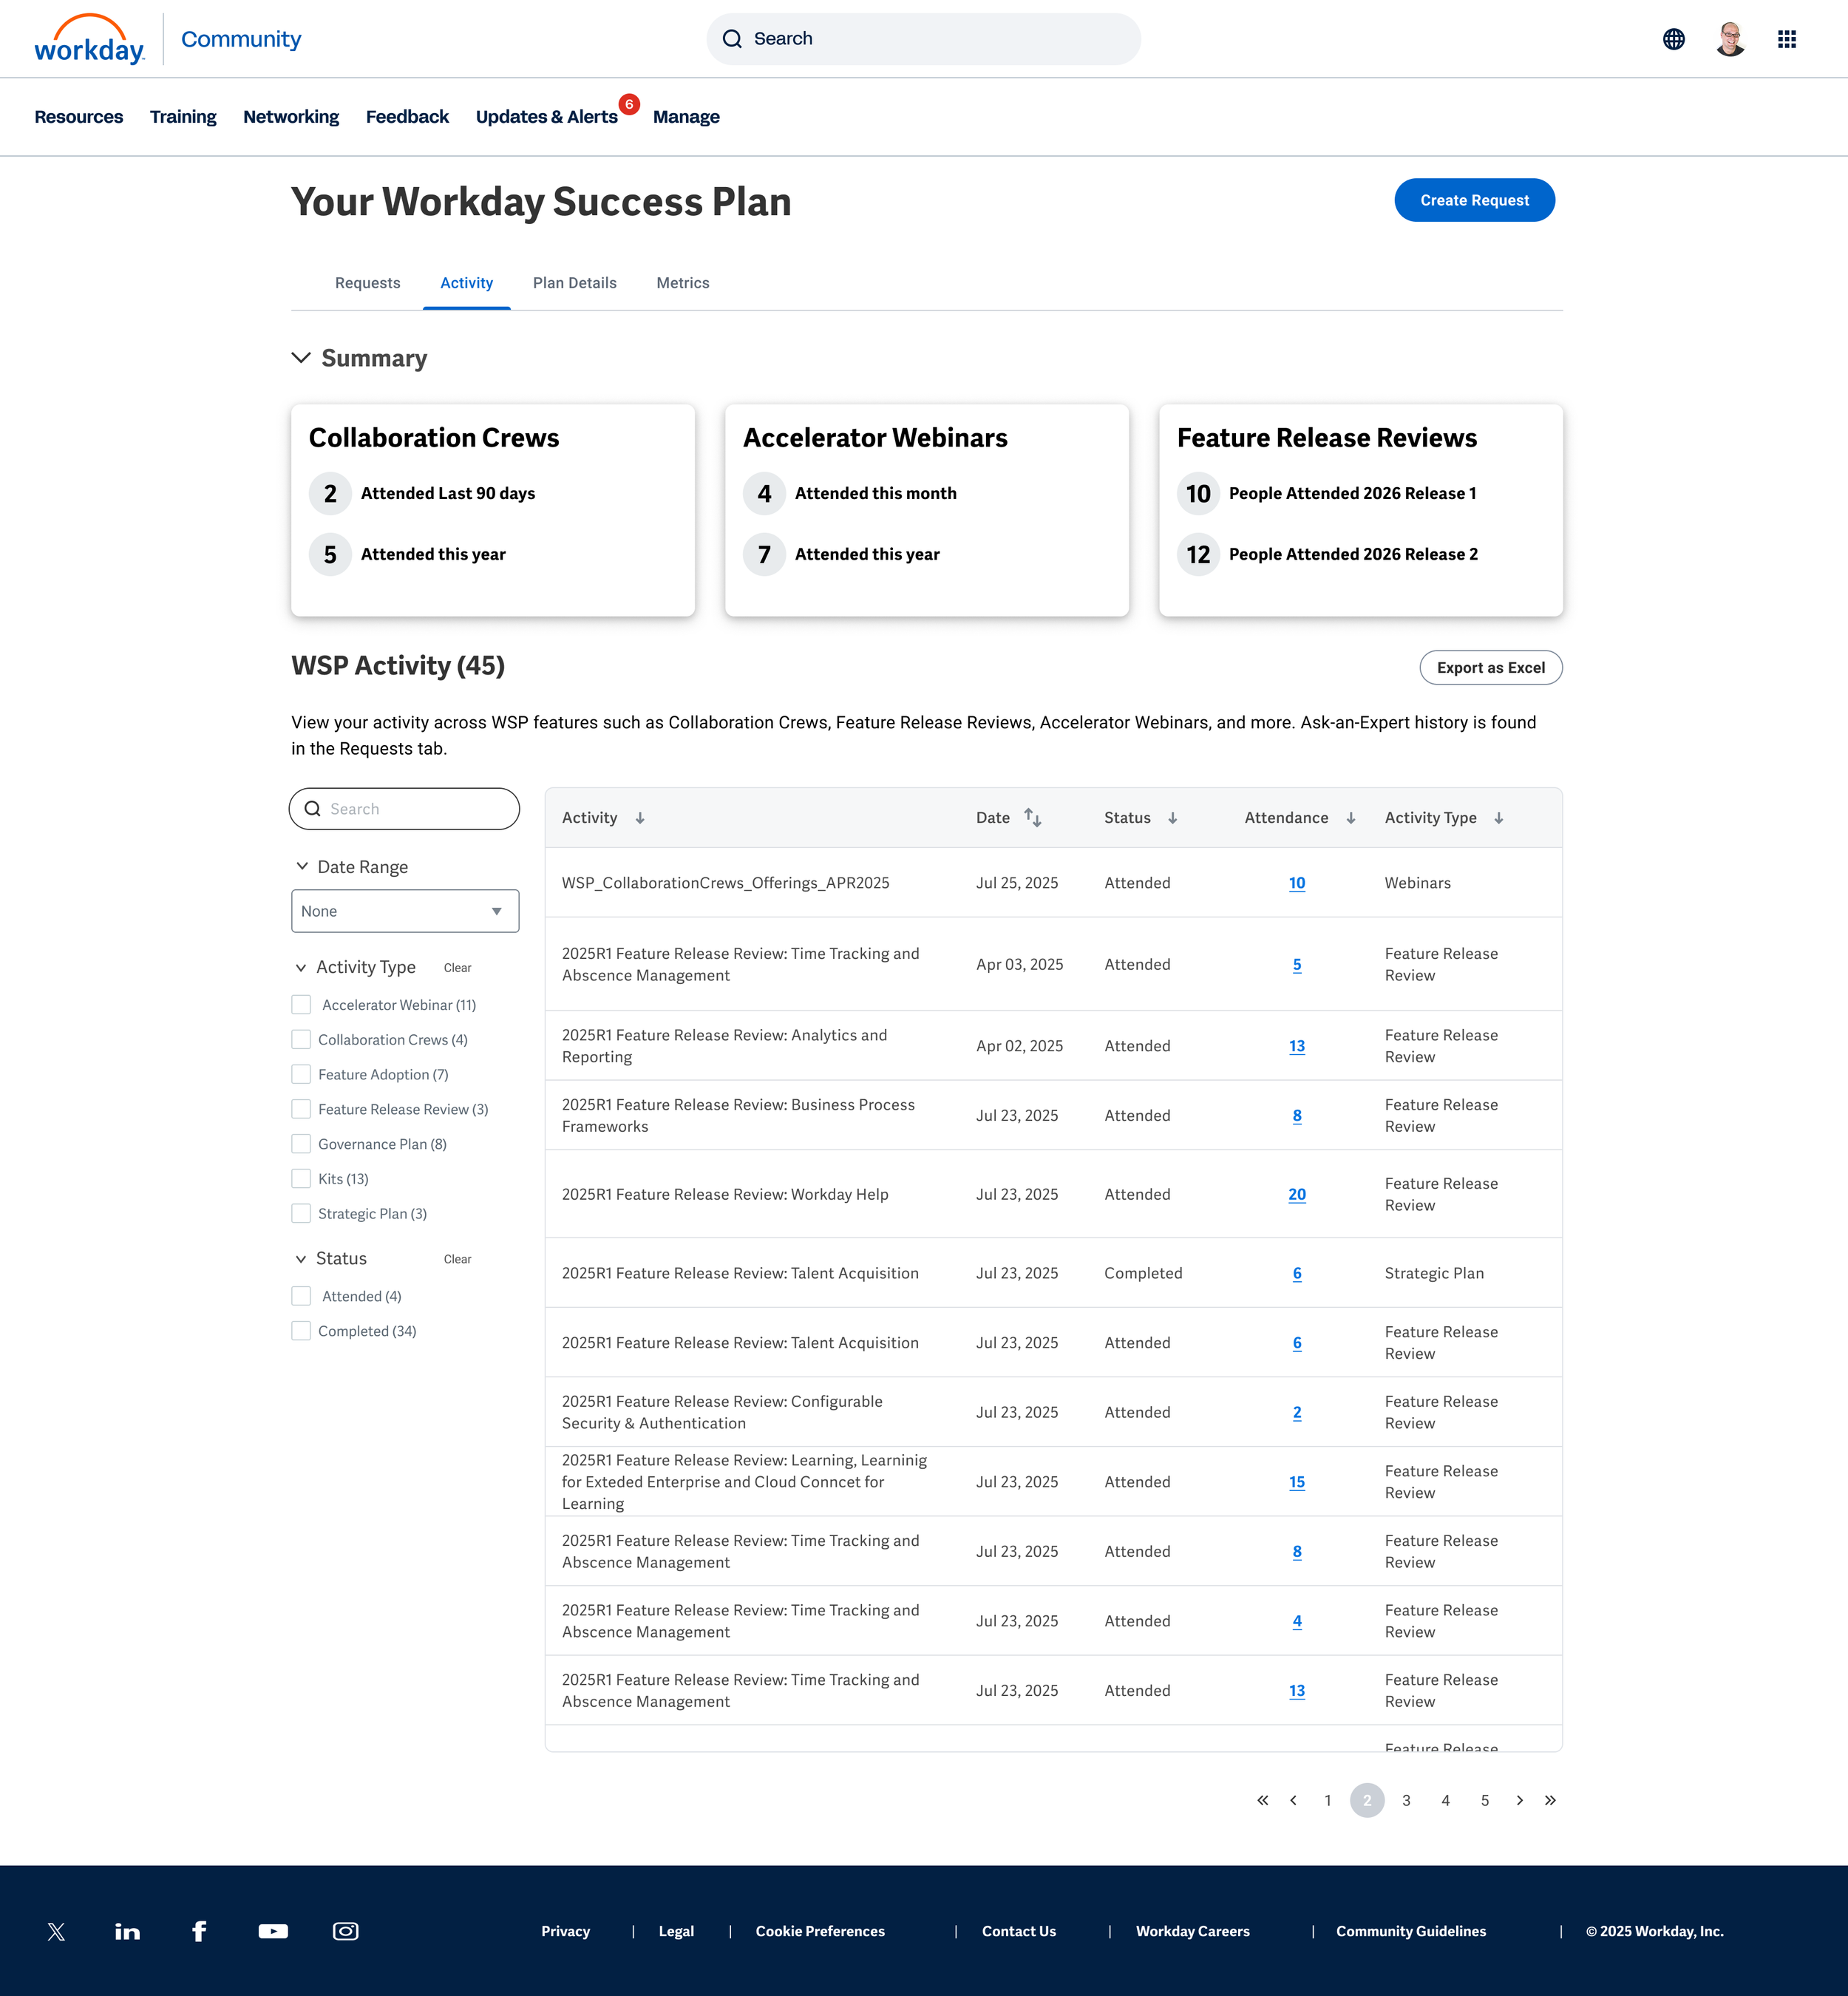
Task: Go to page 3 of results
Action: 1406,1800
